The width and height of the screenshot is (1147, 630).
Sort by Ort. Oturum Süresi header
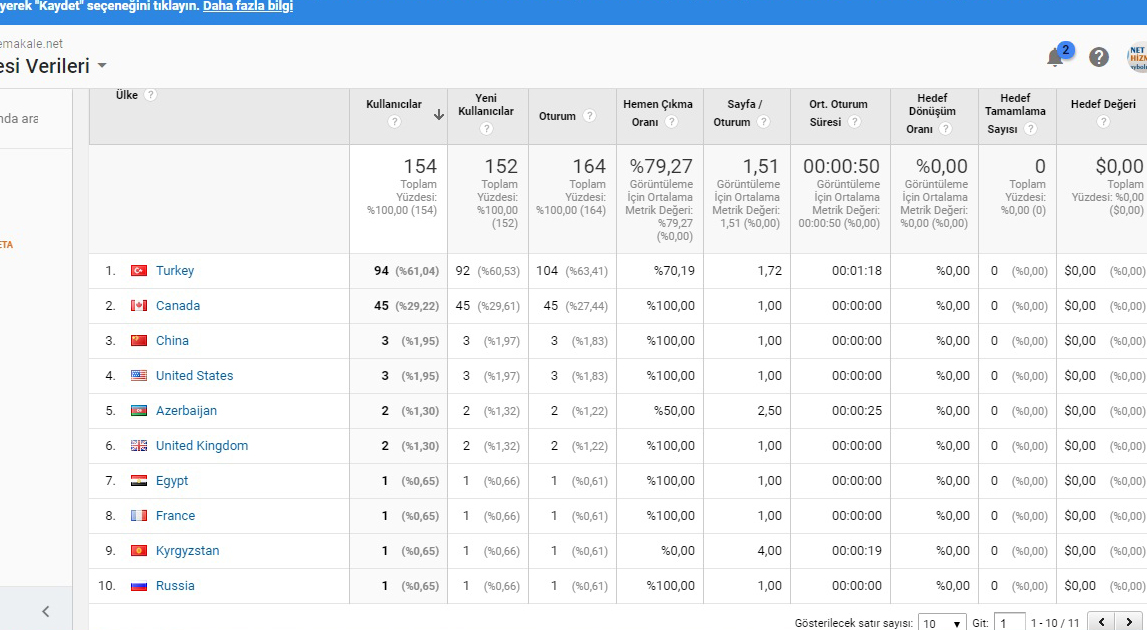pyautogui.click(x=838, y=113)
